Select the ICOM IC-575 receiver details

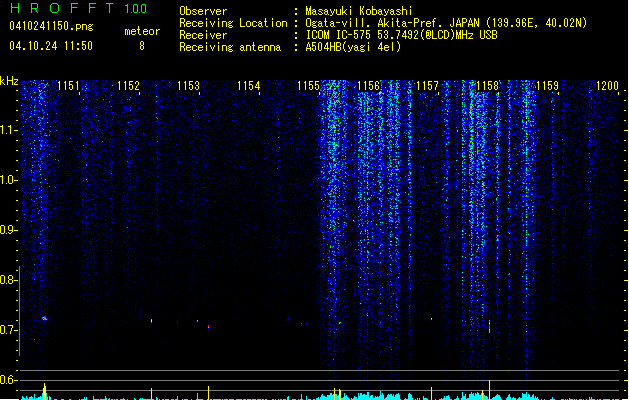[402, 35]
